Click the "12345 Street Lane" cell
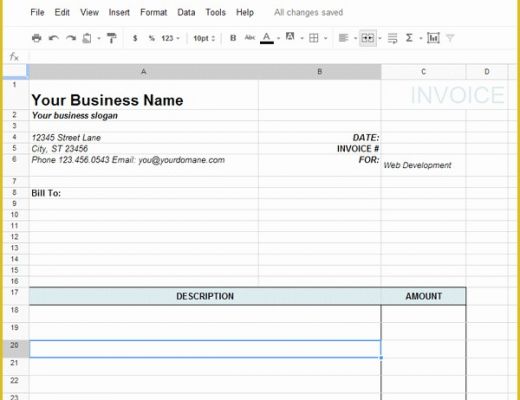Viewport: 520px width, 400px height. coord(144,137)
